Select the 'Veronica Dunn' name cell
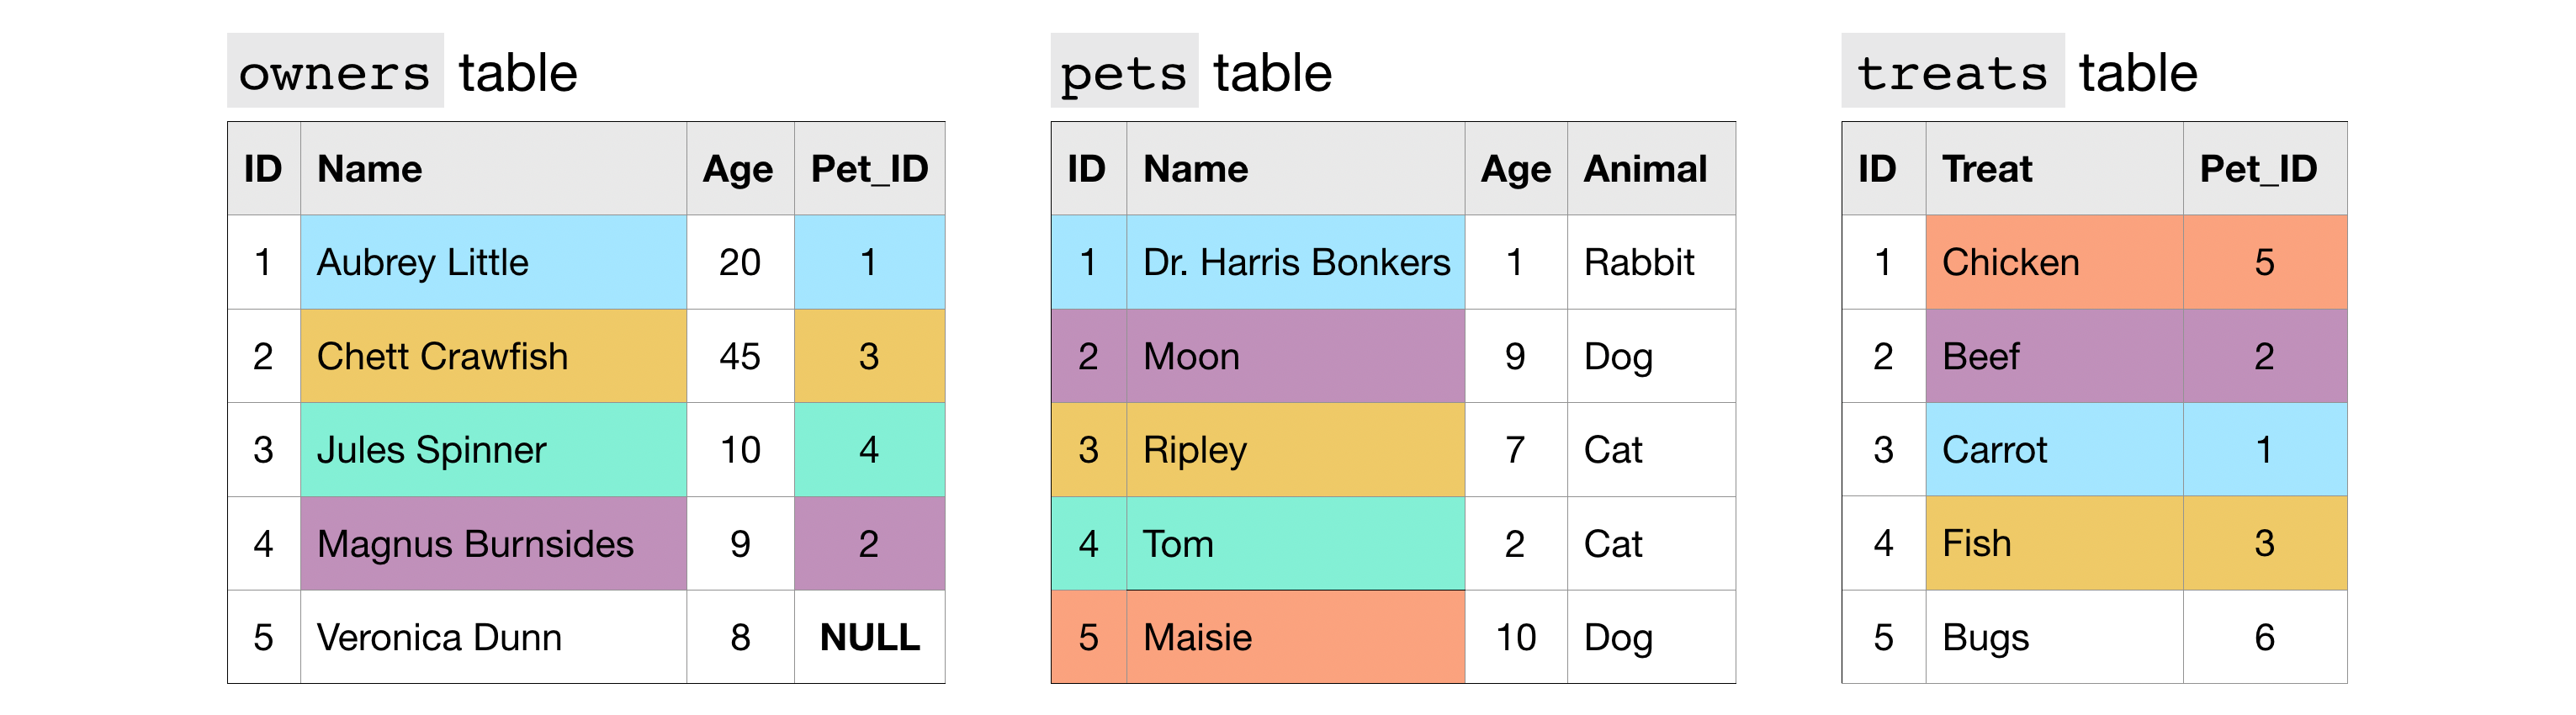 [493, 638]
